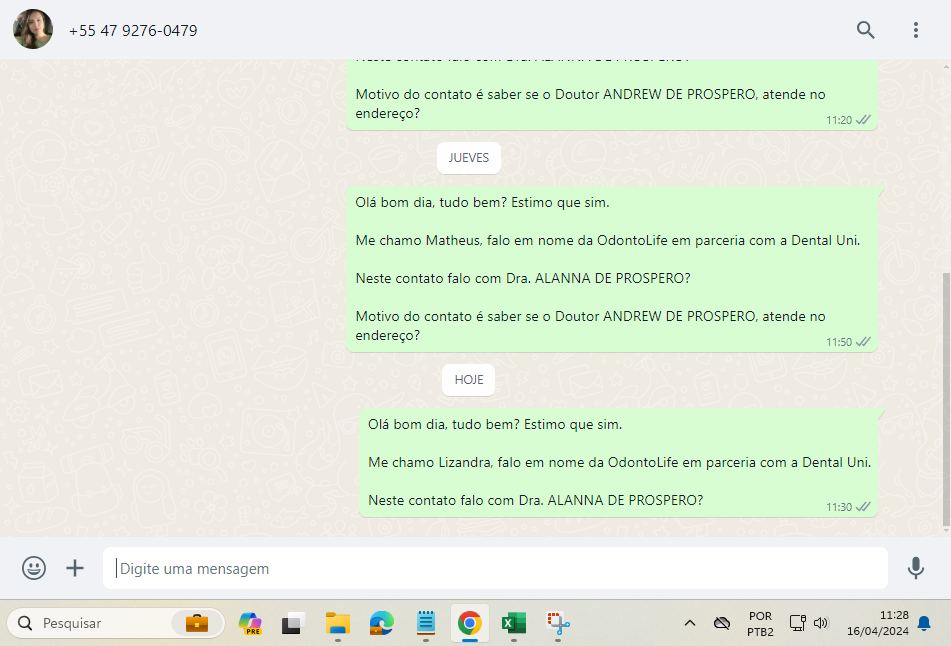The width and height of the screenshot is (951, 646).
Task: Click the scrollbar up arrow
Action: pyautogui.click(x=946, y=66)
